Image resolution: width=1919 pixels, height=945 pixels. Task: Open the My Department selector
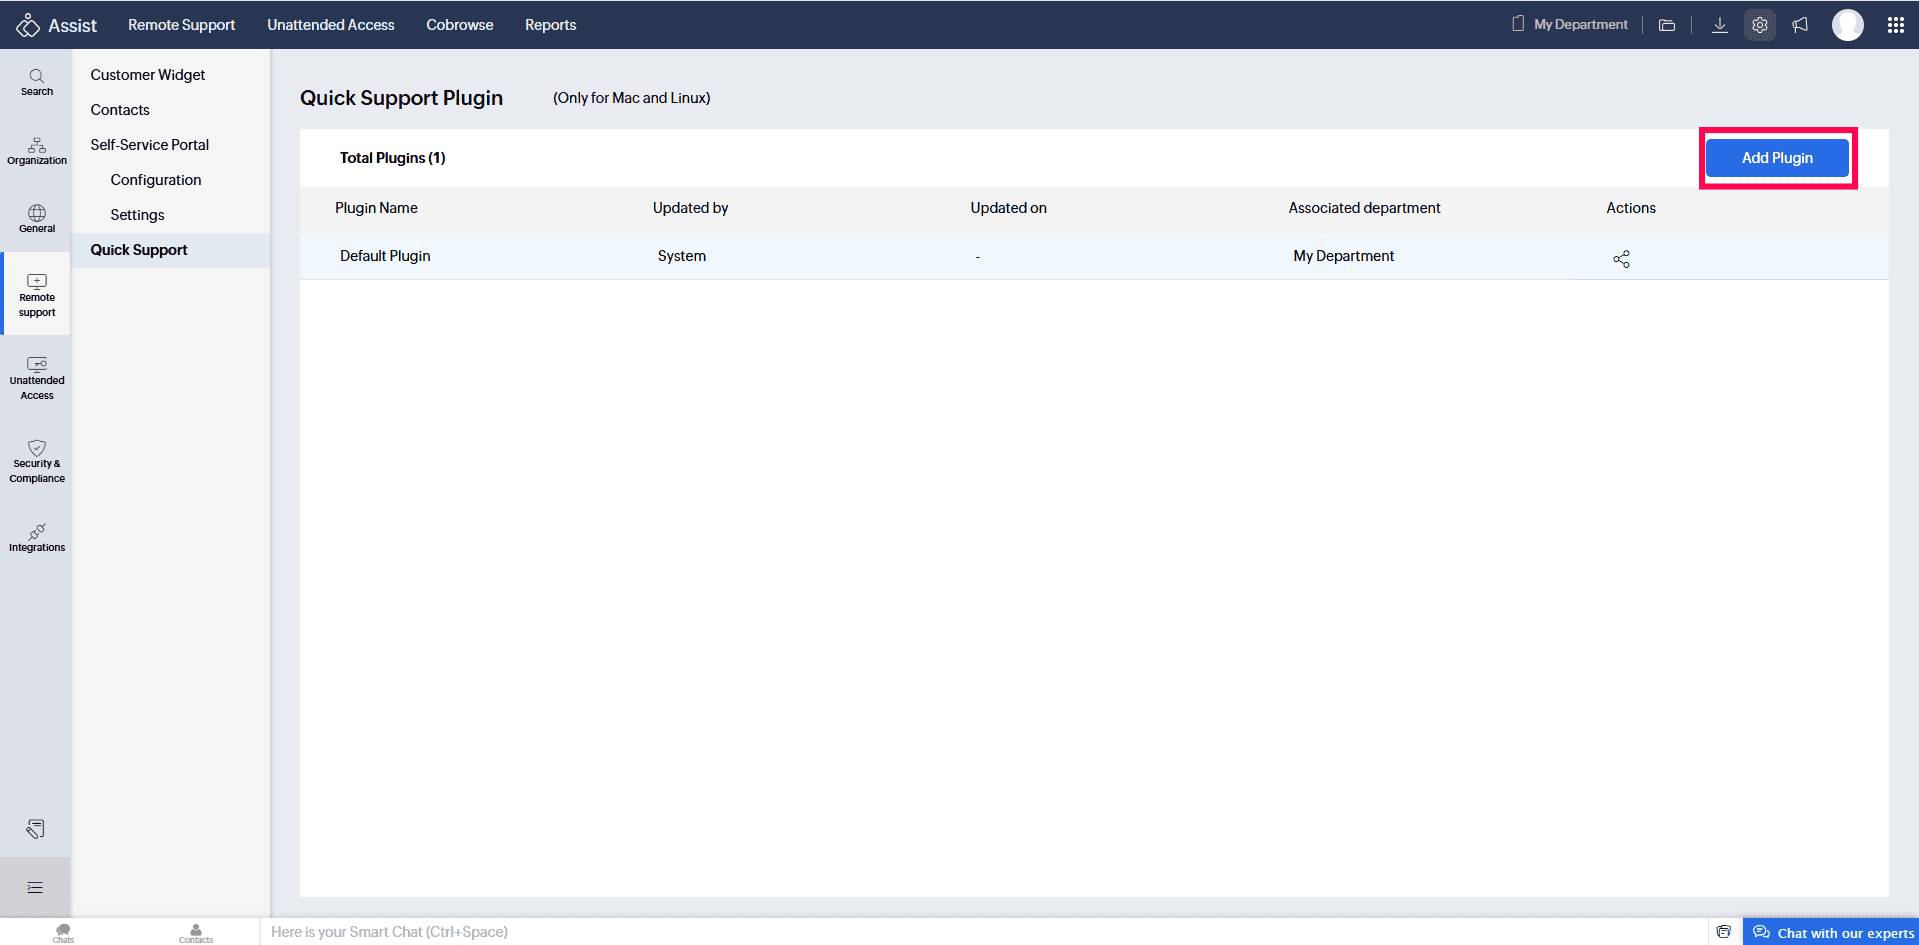[x=1570, y=25]
